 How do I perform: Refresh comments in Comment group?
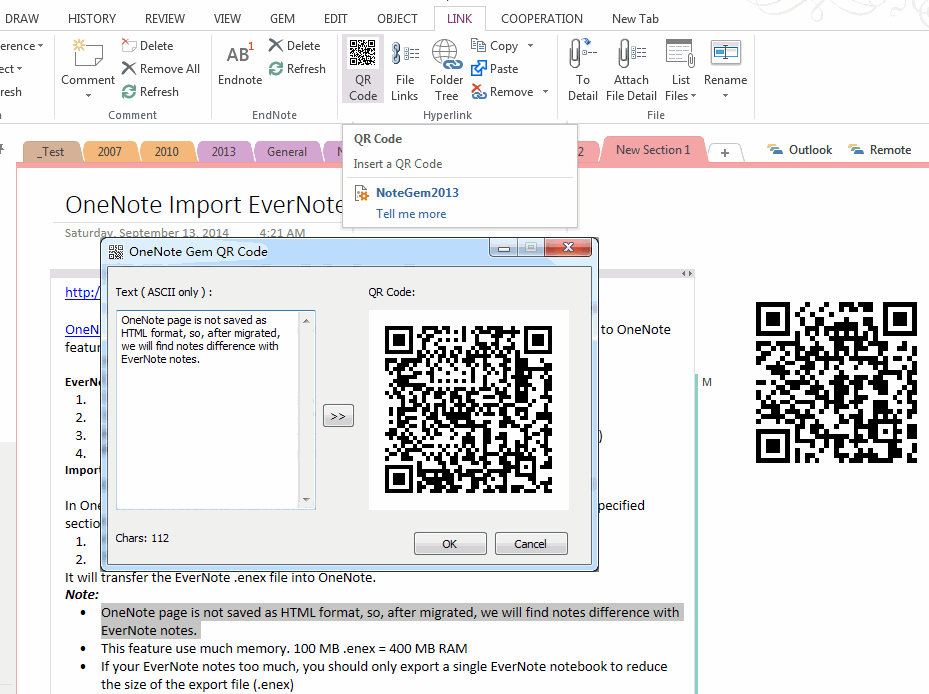150,92
